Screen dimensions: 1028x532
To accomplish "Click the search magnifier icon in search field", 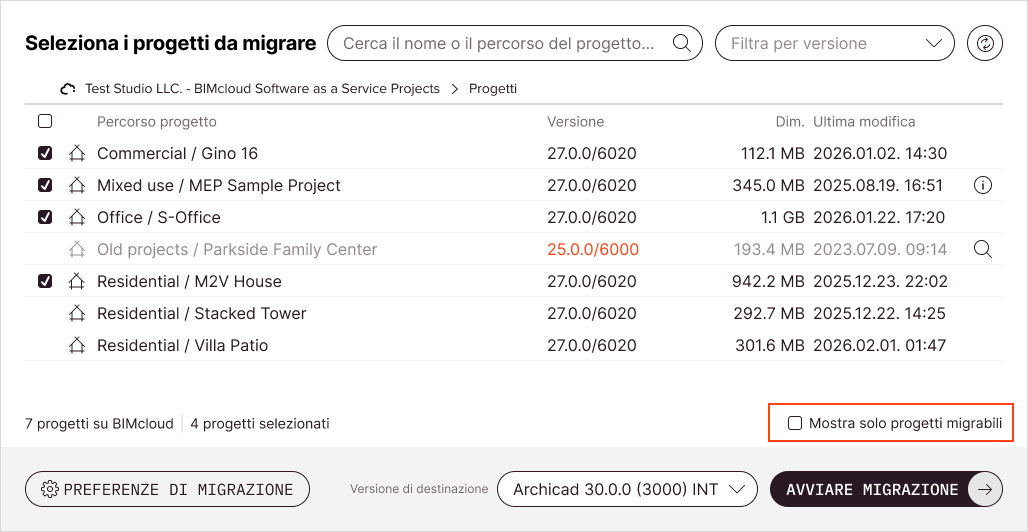I will pos(682,43).
